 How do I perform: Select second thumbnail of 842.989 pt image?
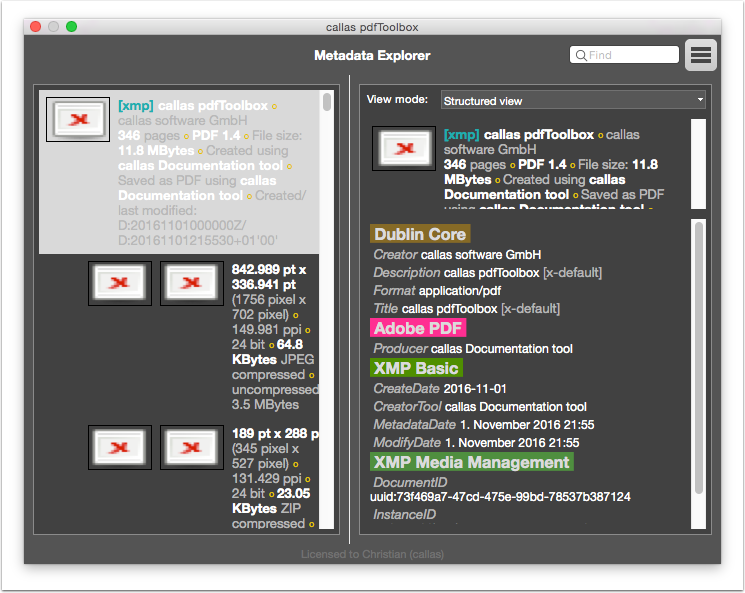pyautogui.click(x=192, y=283)
